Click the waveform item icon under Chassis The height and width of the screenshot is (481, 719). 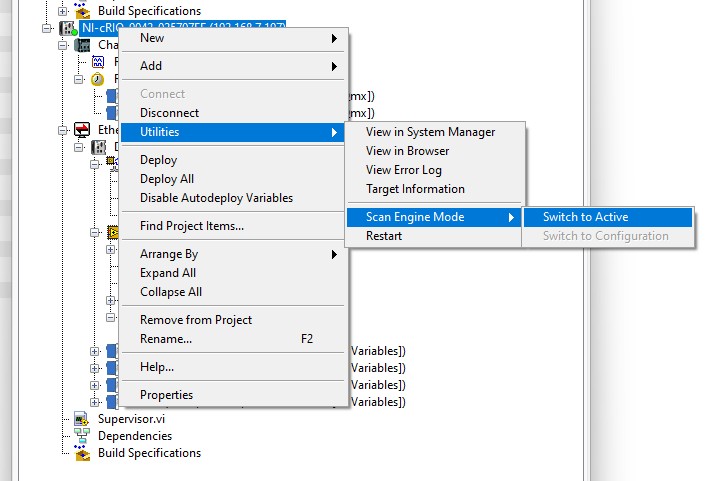98,62
